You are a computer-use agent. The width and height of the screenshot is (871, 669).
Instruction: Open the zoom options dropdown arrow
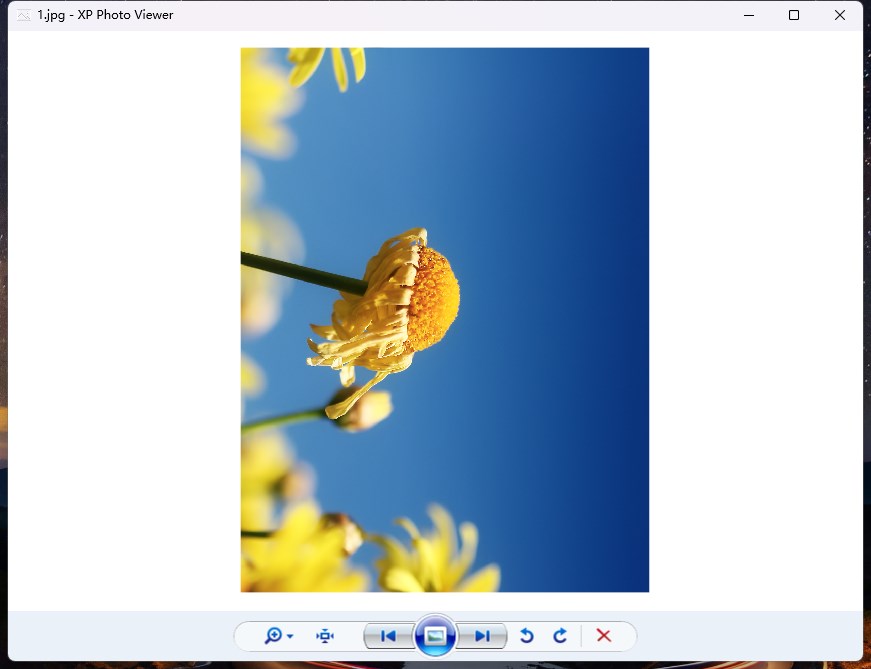point(290,636)
